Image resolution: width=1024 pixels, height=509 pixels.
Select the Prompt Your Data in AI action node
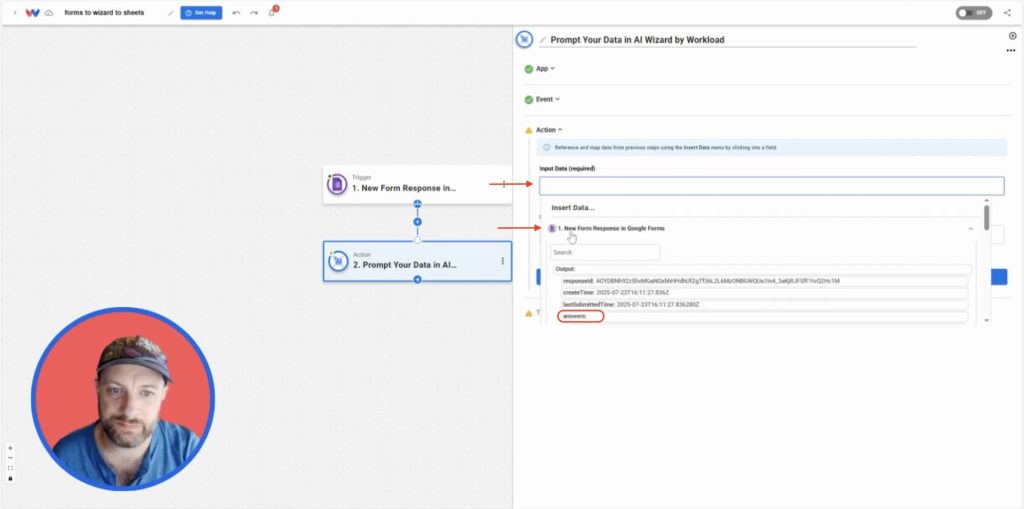pyautogui.click(x=417, y=261)
